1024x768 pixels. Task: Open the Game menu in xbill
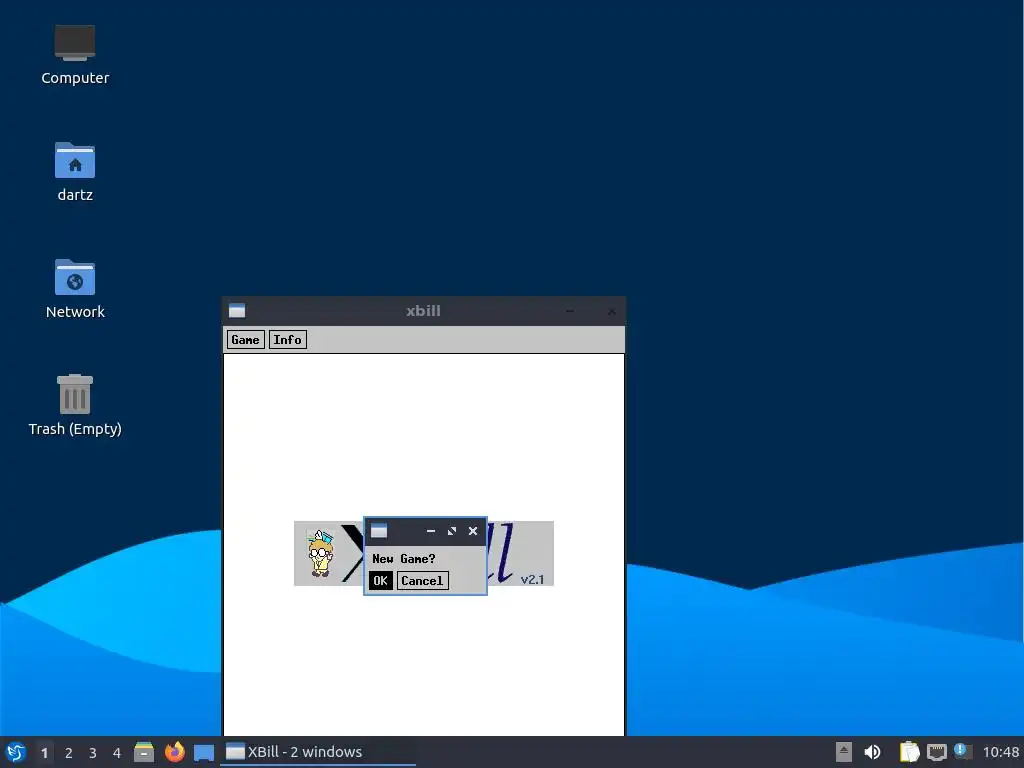point(246,340)
